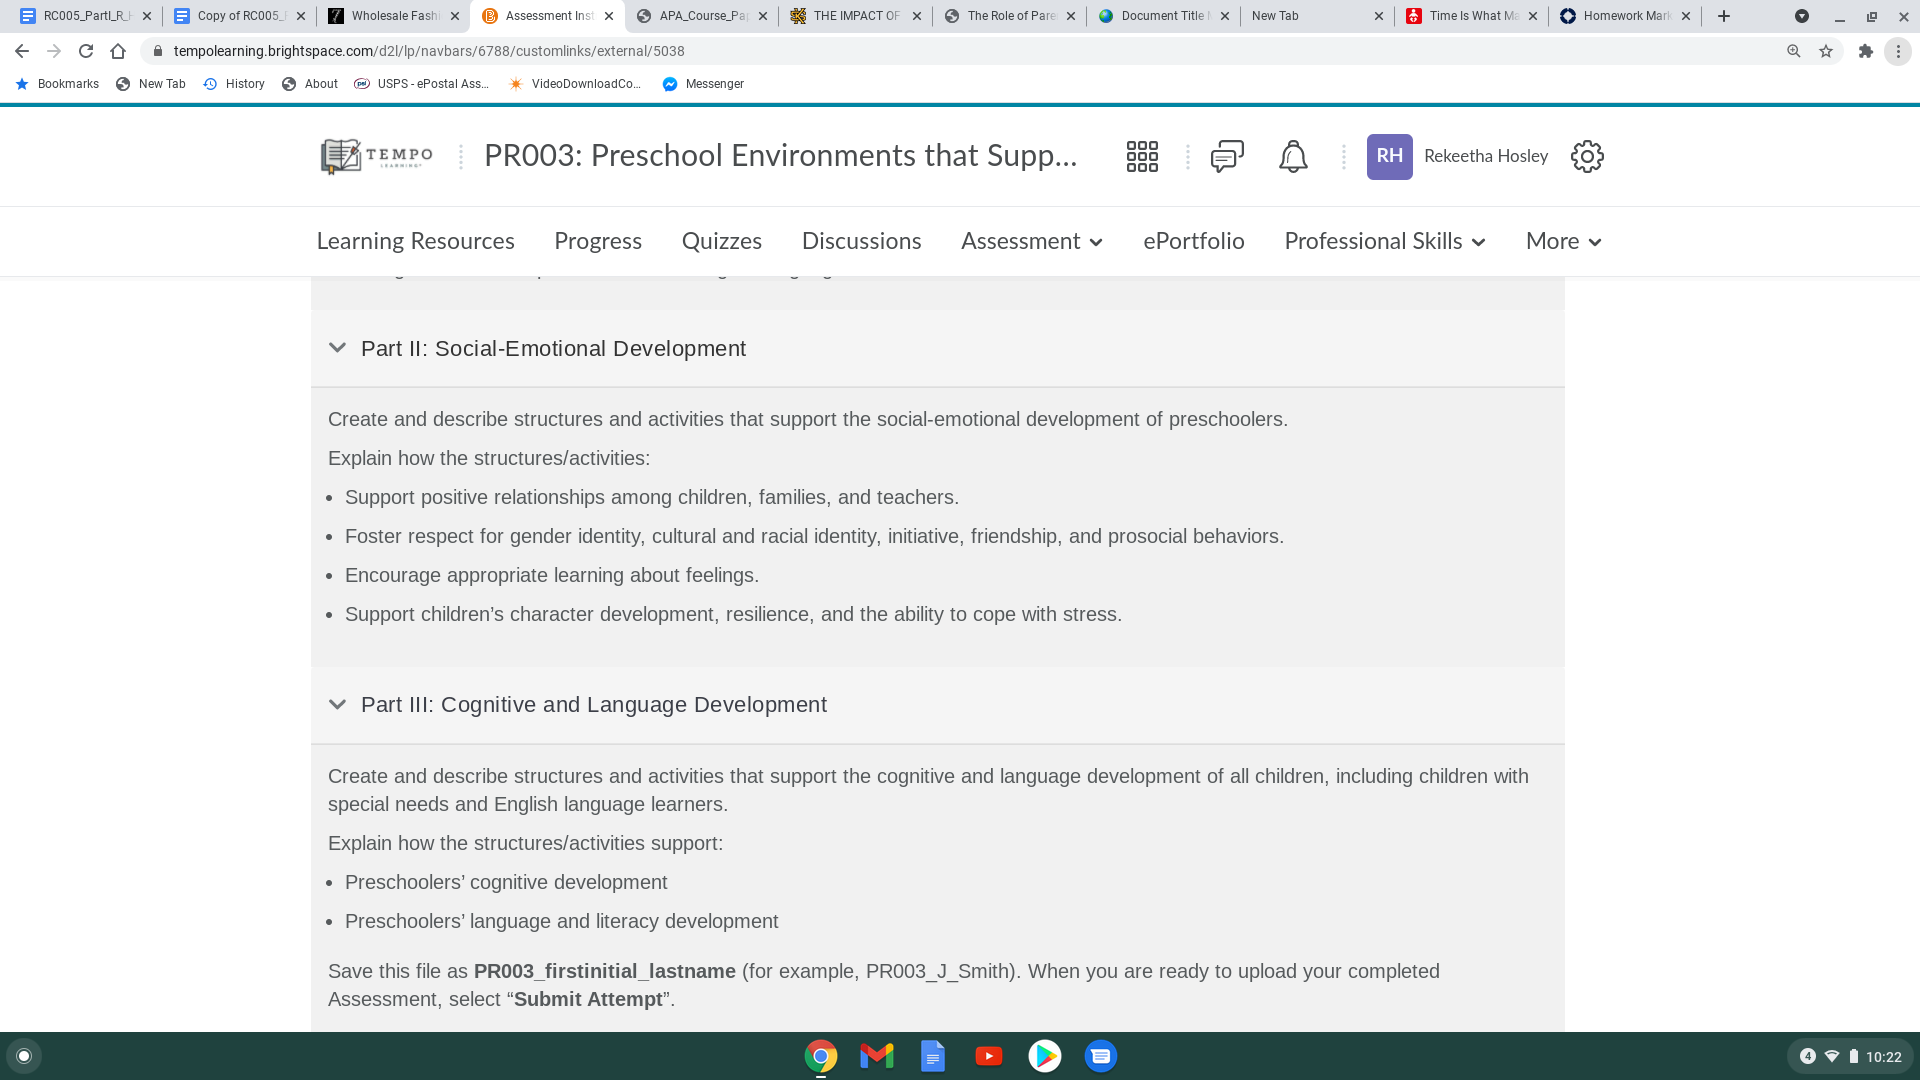The height and width of the screenshot is (1080, 1920).
Task: Open the tab search dropdown arrow
Action: coord(1802,16)
